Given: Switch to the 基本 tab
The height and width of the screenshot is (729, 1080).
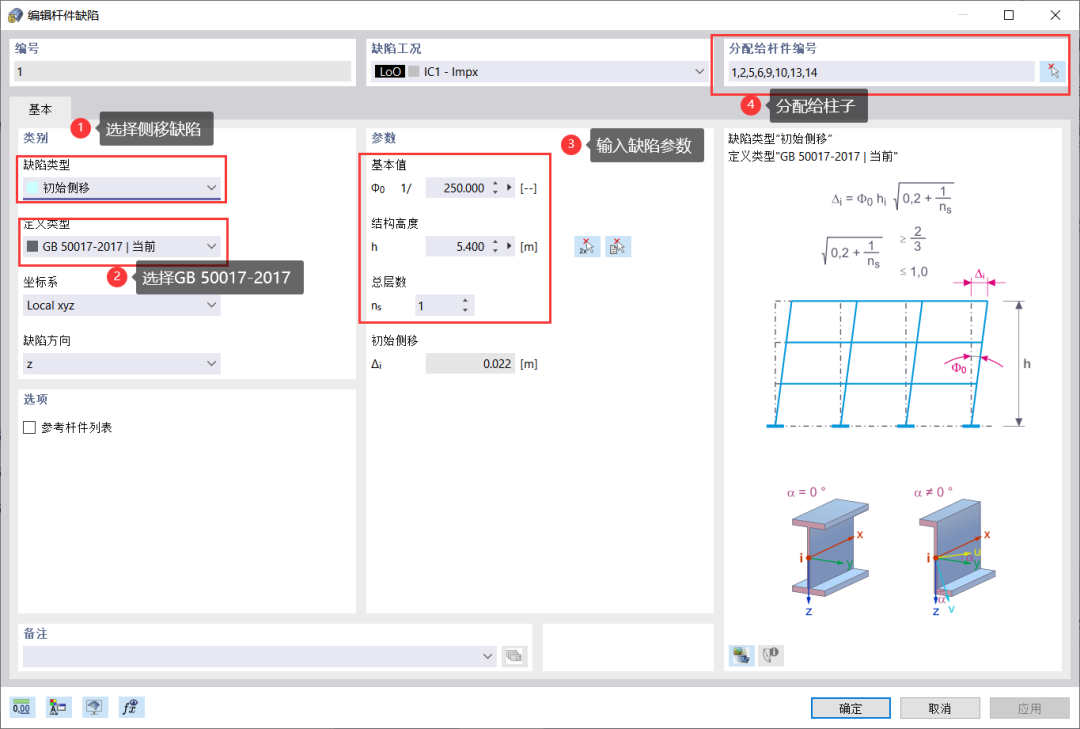Looking at the screenshot, I should coord(40,109).
